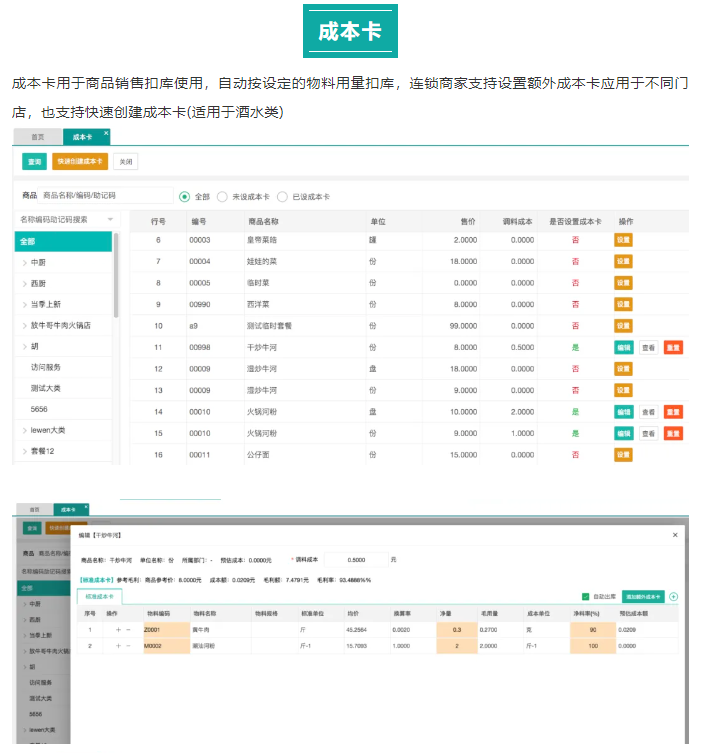Expand the 放牛哥牛肉火锅店 category arrow
The image size is (720, 753).
24,326
